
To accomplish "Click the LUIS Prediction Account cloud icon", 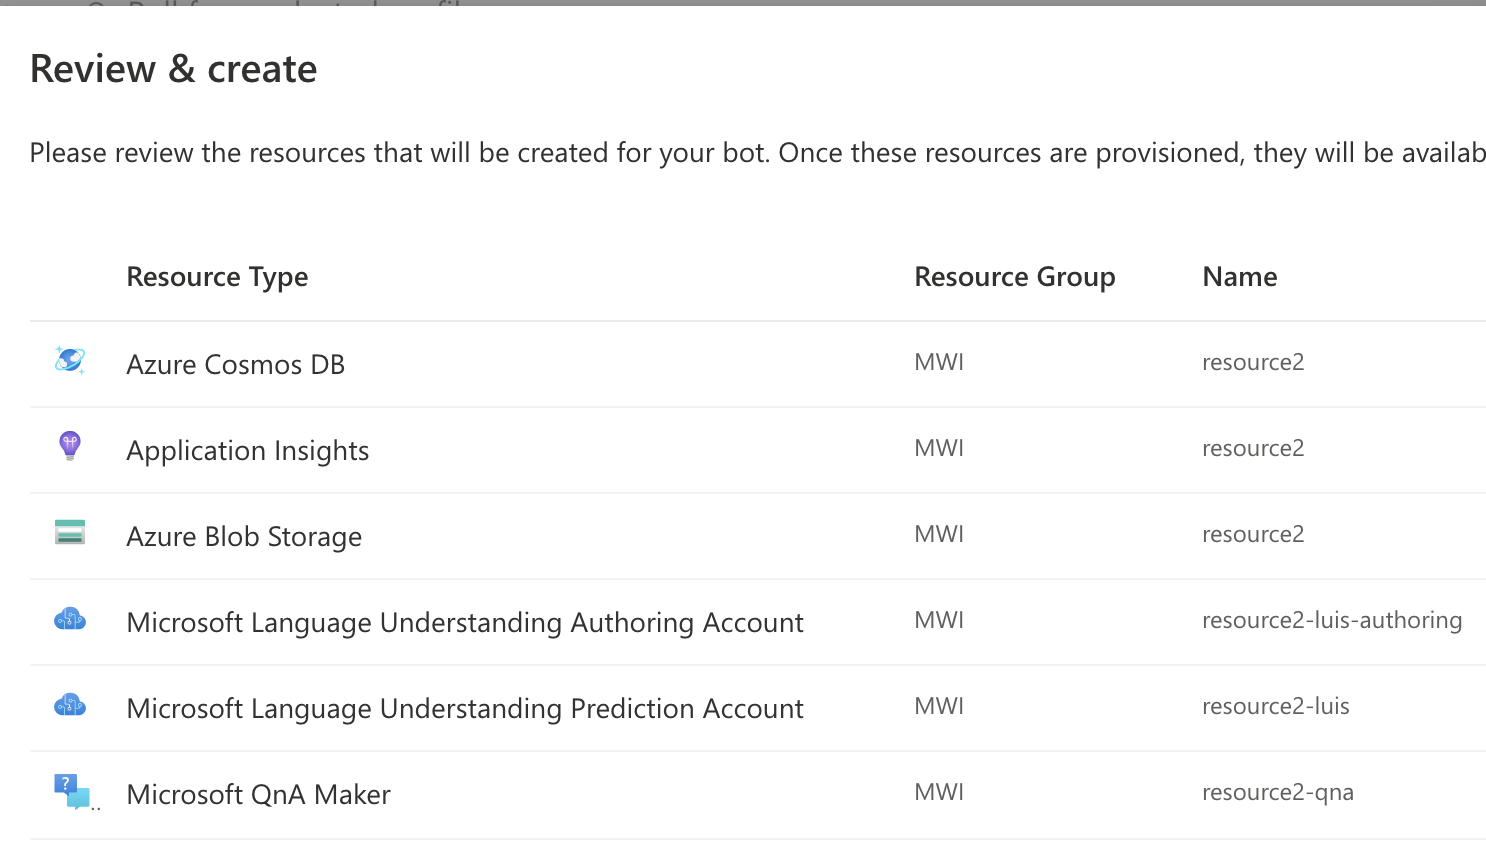I will pyautogui.click(x=70, y=706).
